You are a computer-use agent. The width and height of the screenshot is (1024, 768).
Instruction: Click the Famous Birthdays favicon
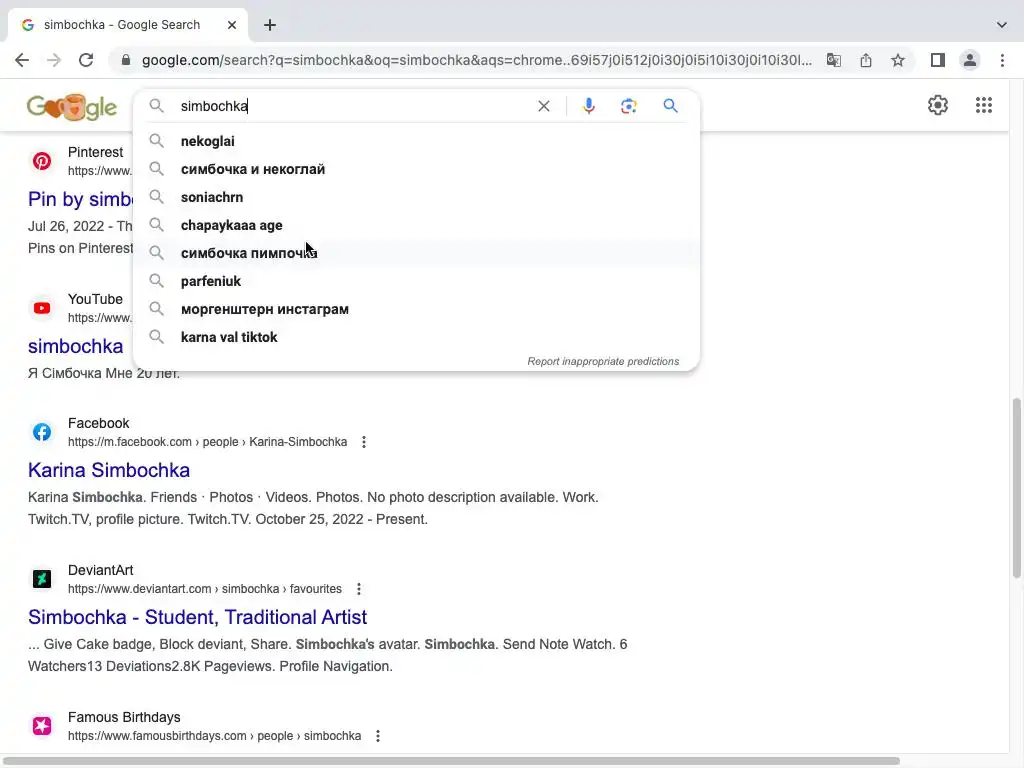[42, 726]
